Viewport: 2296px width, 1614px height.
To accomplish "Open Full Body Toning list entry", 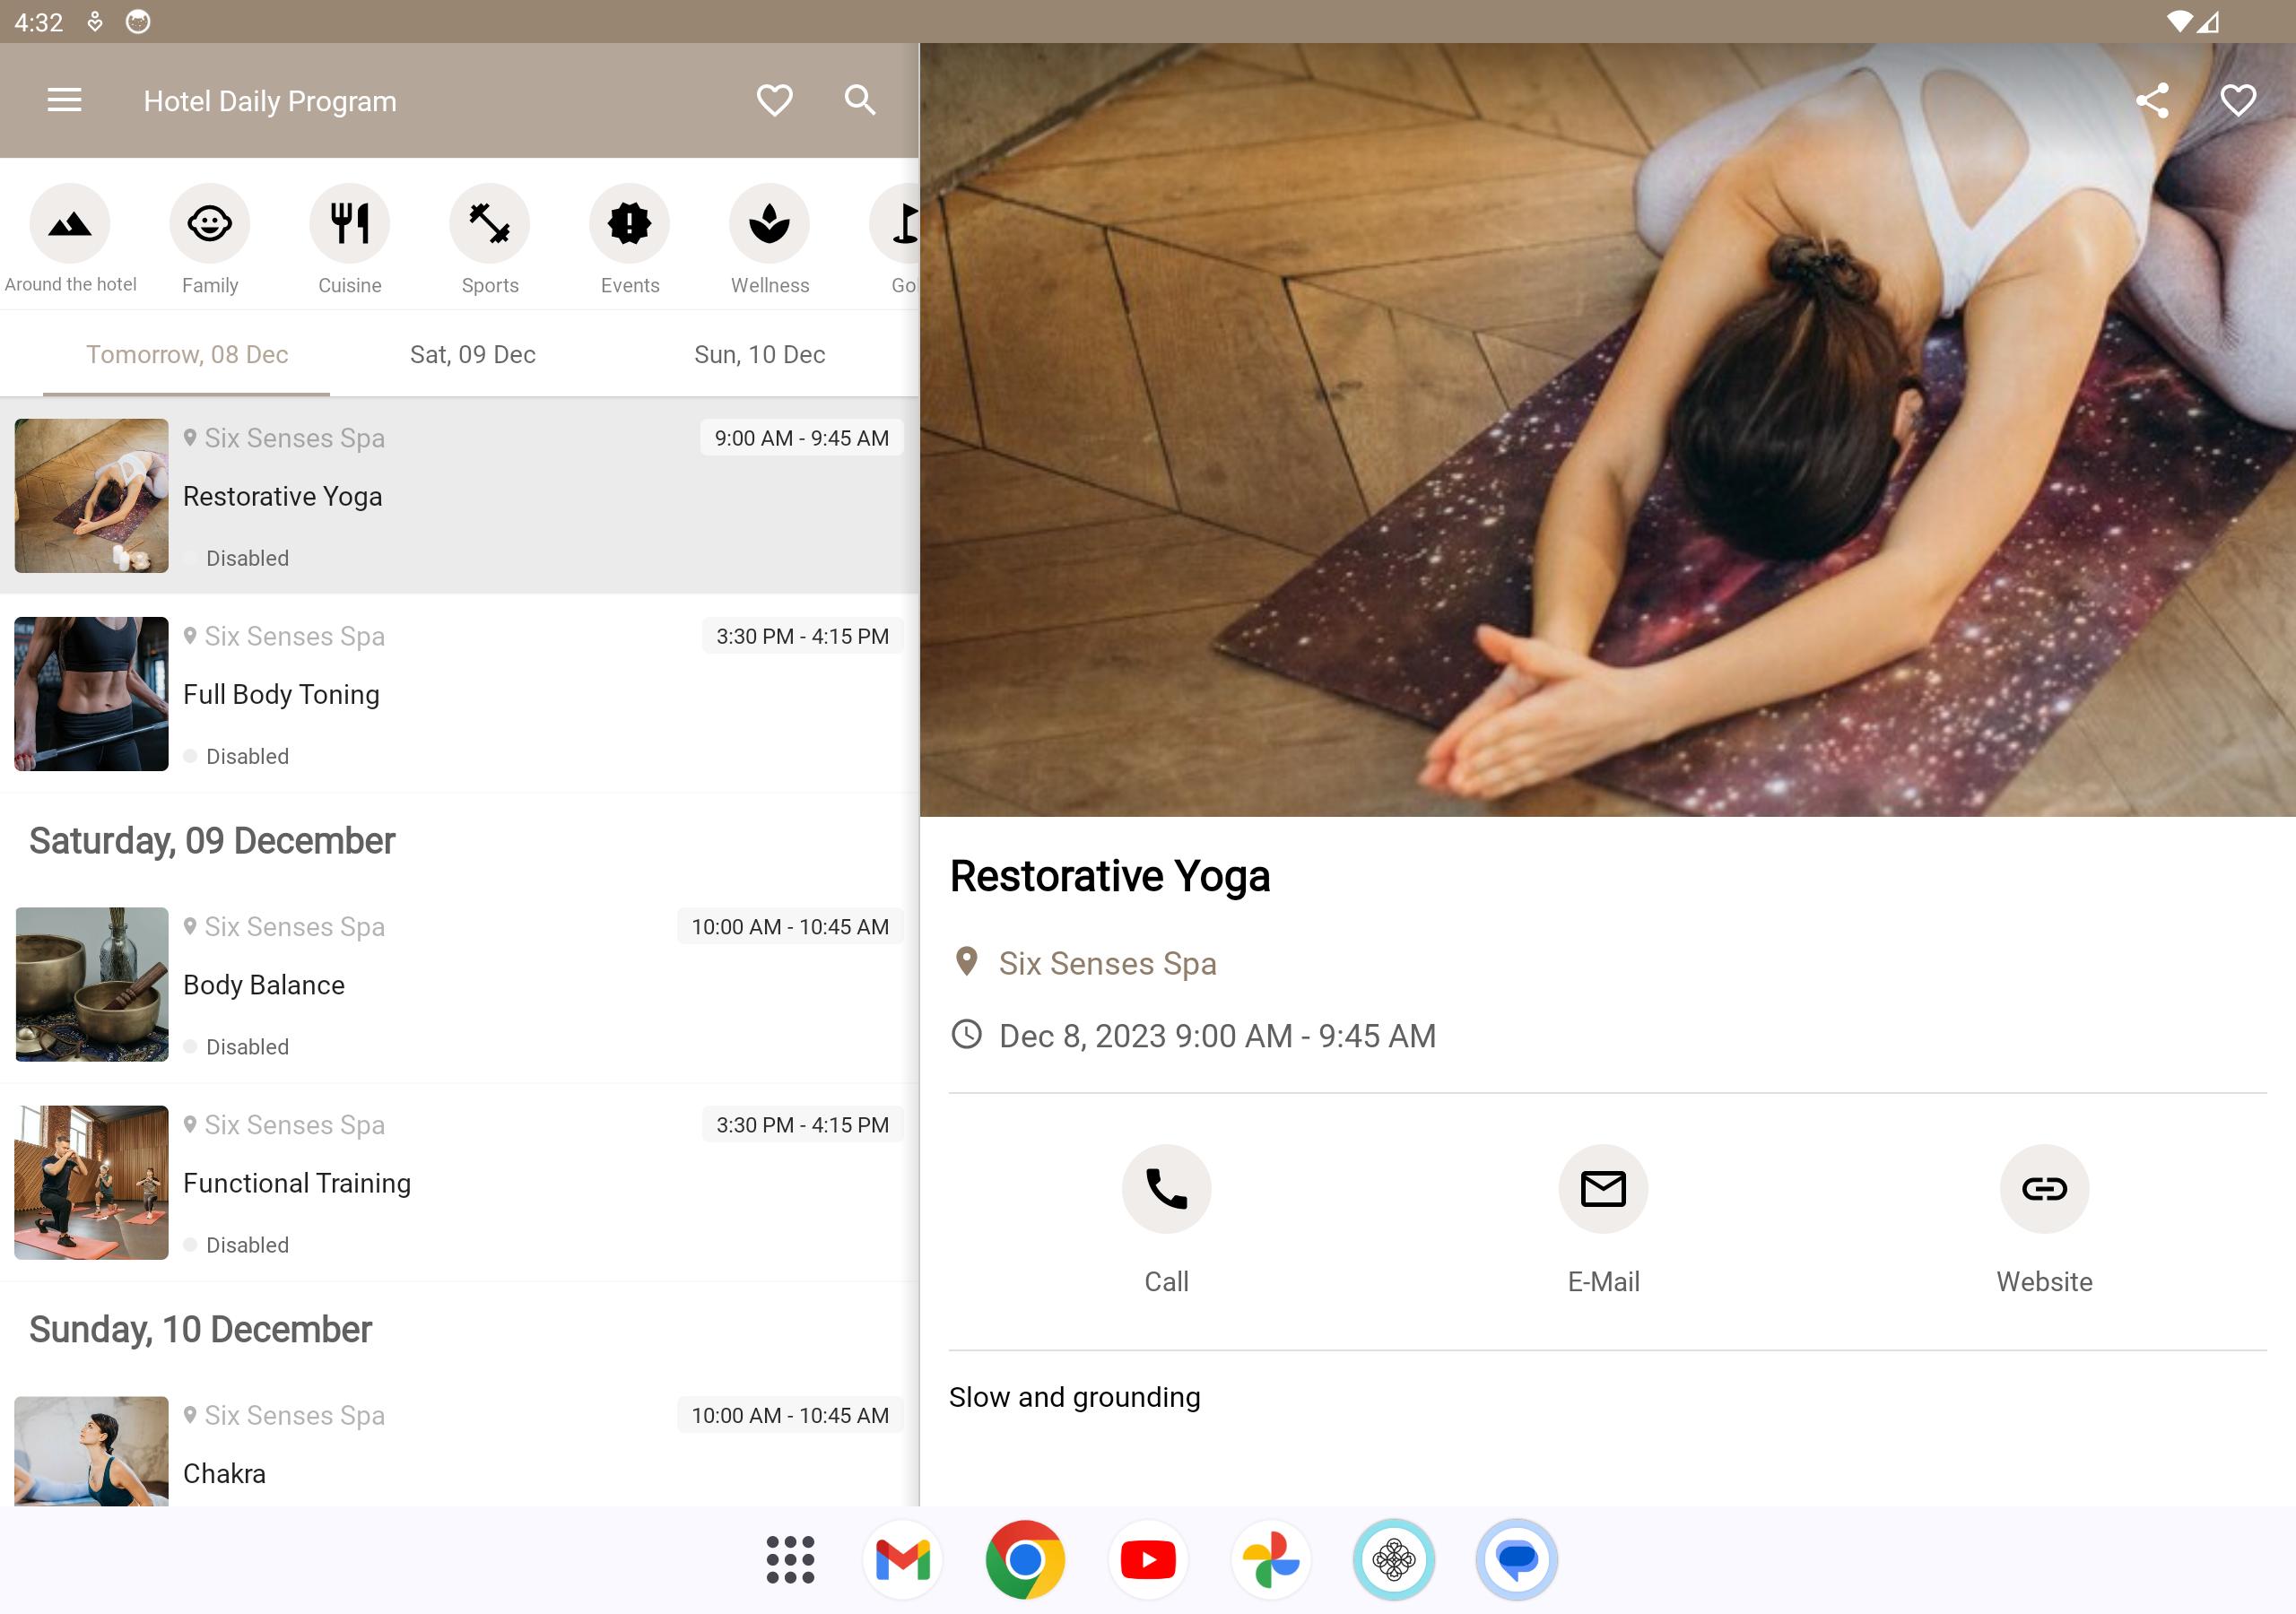I will [459, 694].
